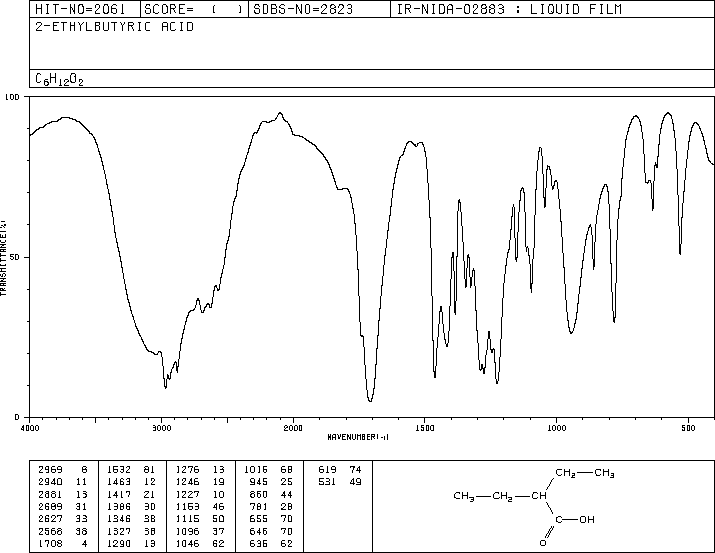715x553 pixels.
Task: Click the 1500 wavenumber axis label
Action: (x=425, y=428)
